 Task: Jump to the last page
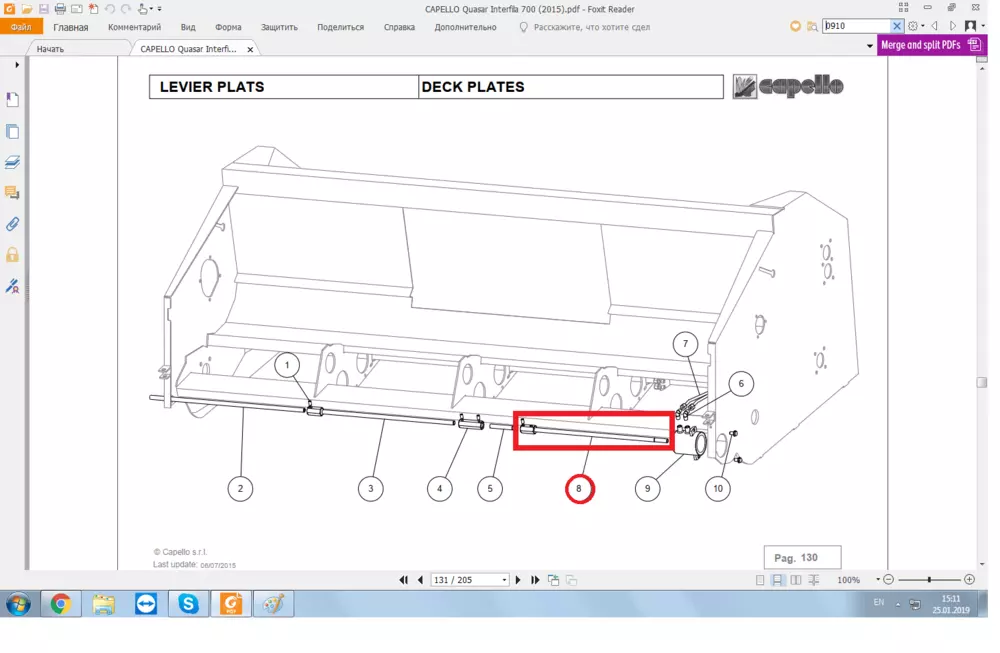(x=535, y=580)
